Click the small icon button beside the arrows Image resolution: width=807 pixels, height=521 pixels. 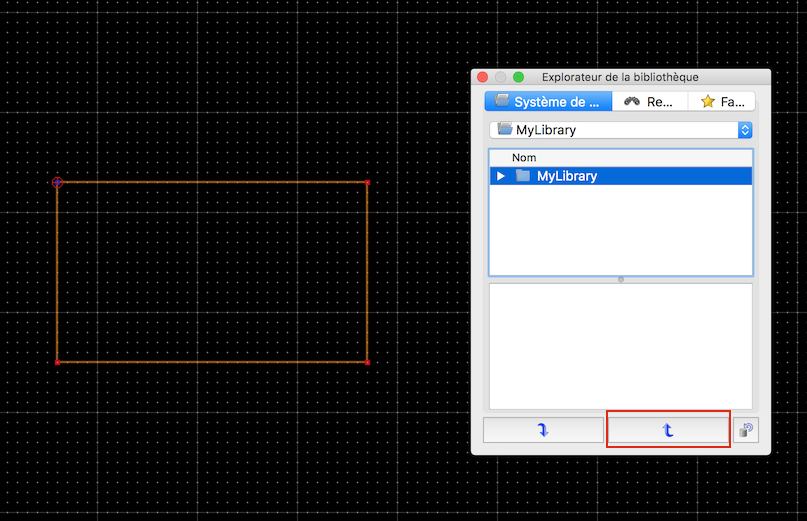[x=745, y=431]
